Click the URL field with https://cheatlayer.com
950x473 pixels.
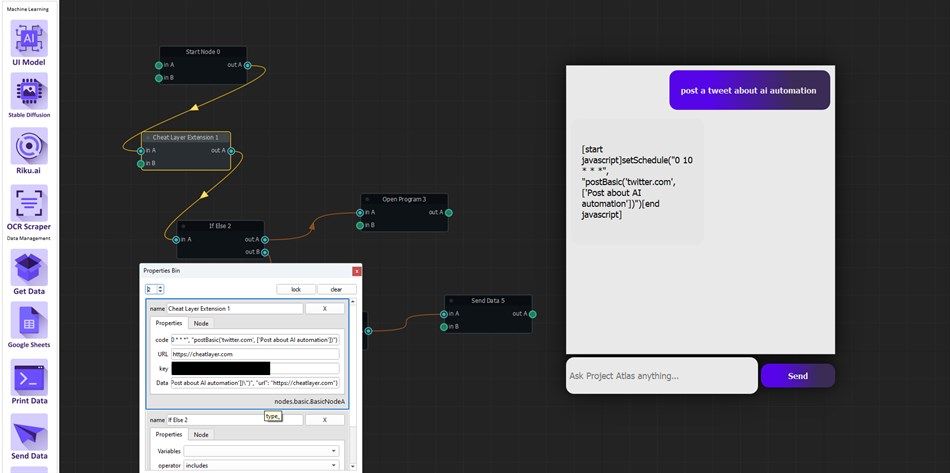[255, 354]
